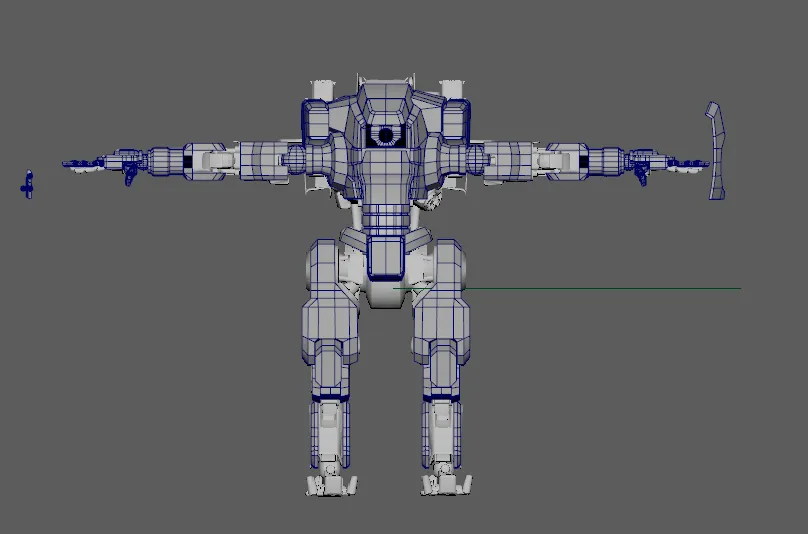Select the shoulder block on the screen's left
This screenshot has width=808, height=534.
tap(318, 120)
